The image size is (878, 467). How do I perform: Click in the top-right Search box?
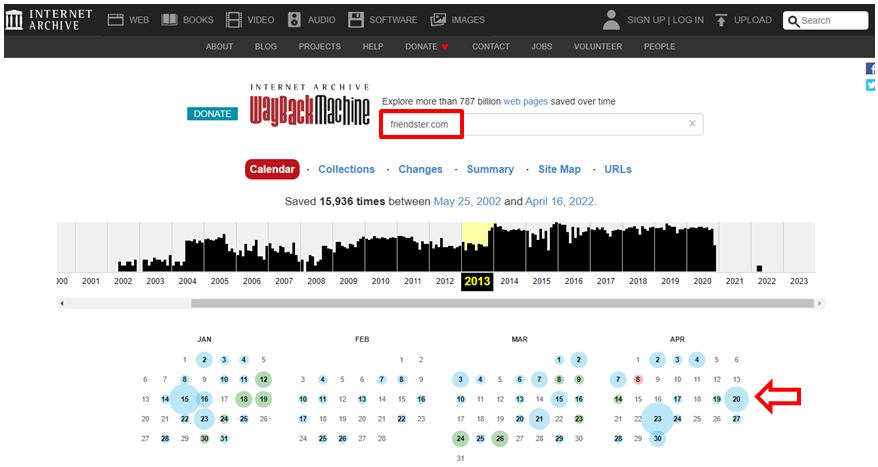coord(825,21)
